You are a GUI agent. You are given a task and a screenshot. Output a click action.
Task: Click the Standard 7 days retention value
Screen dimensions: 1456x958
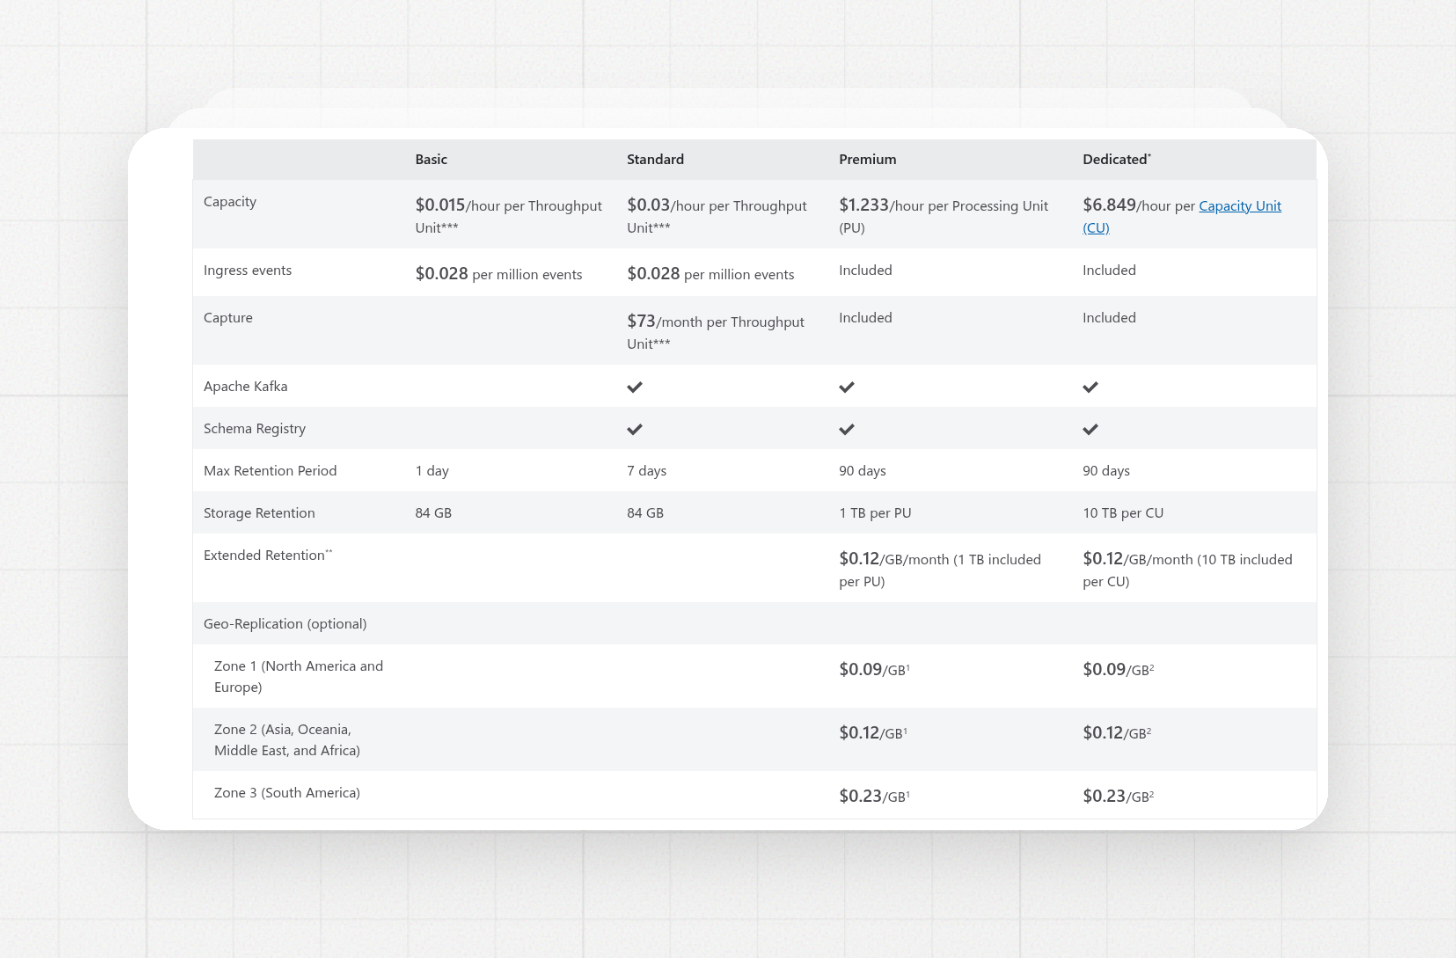[x=647, y=471]
